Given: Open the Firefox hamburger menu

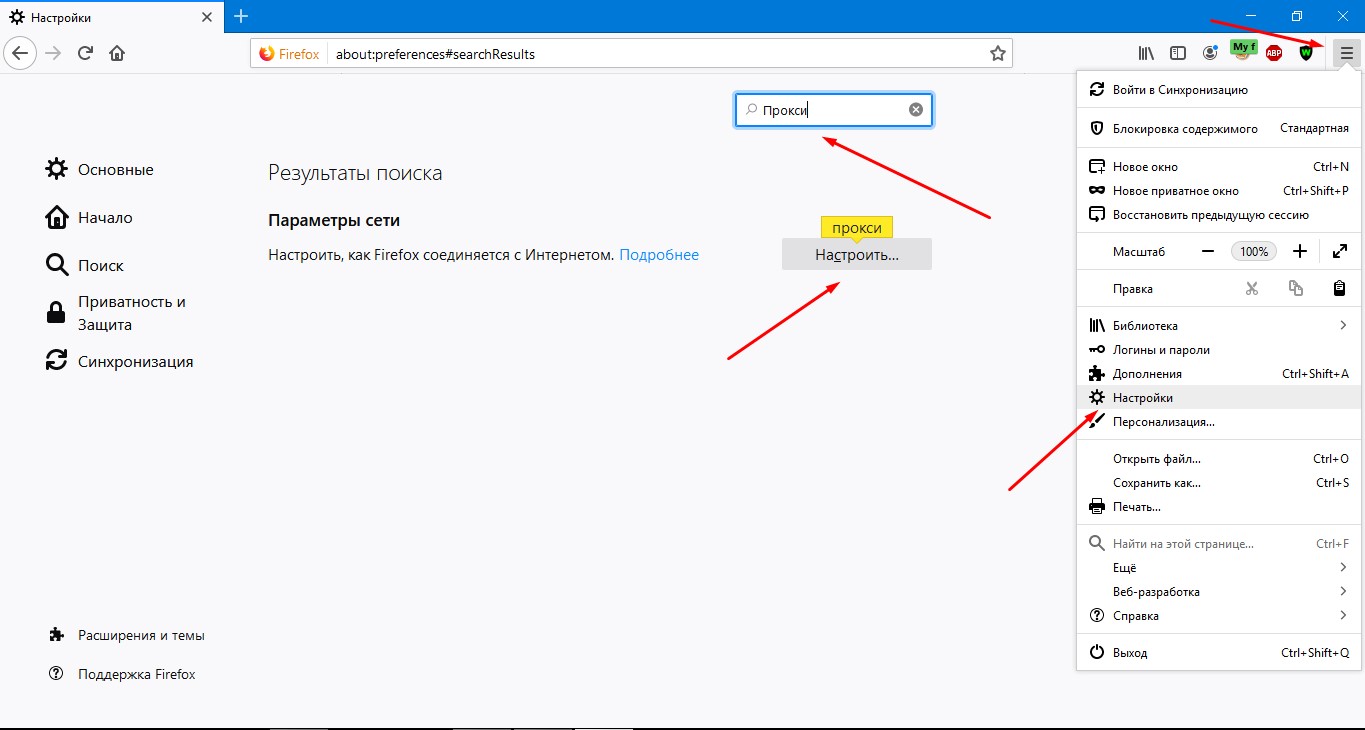Looking at the screenshot, I should click(1346, 54).
